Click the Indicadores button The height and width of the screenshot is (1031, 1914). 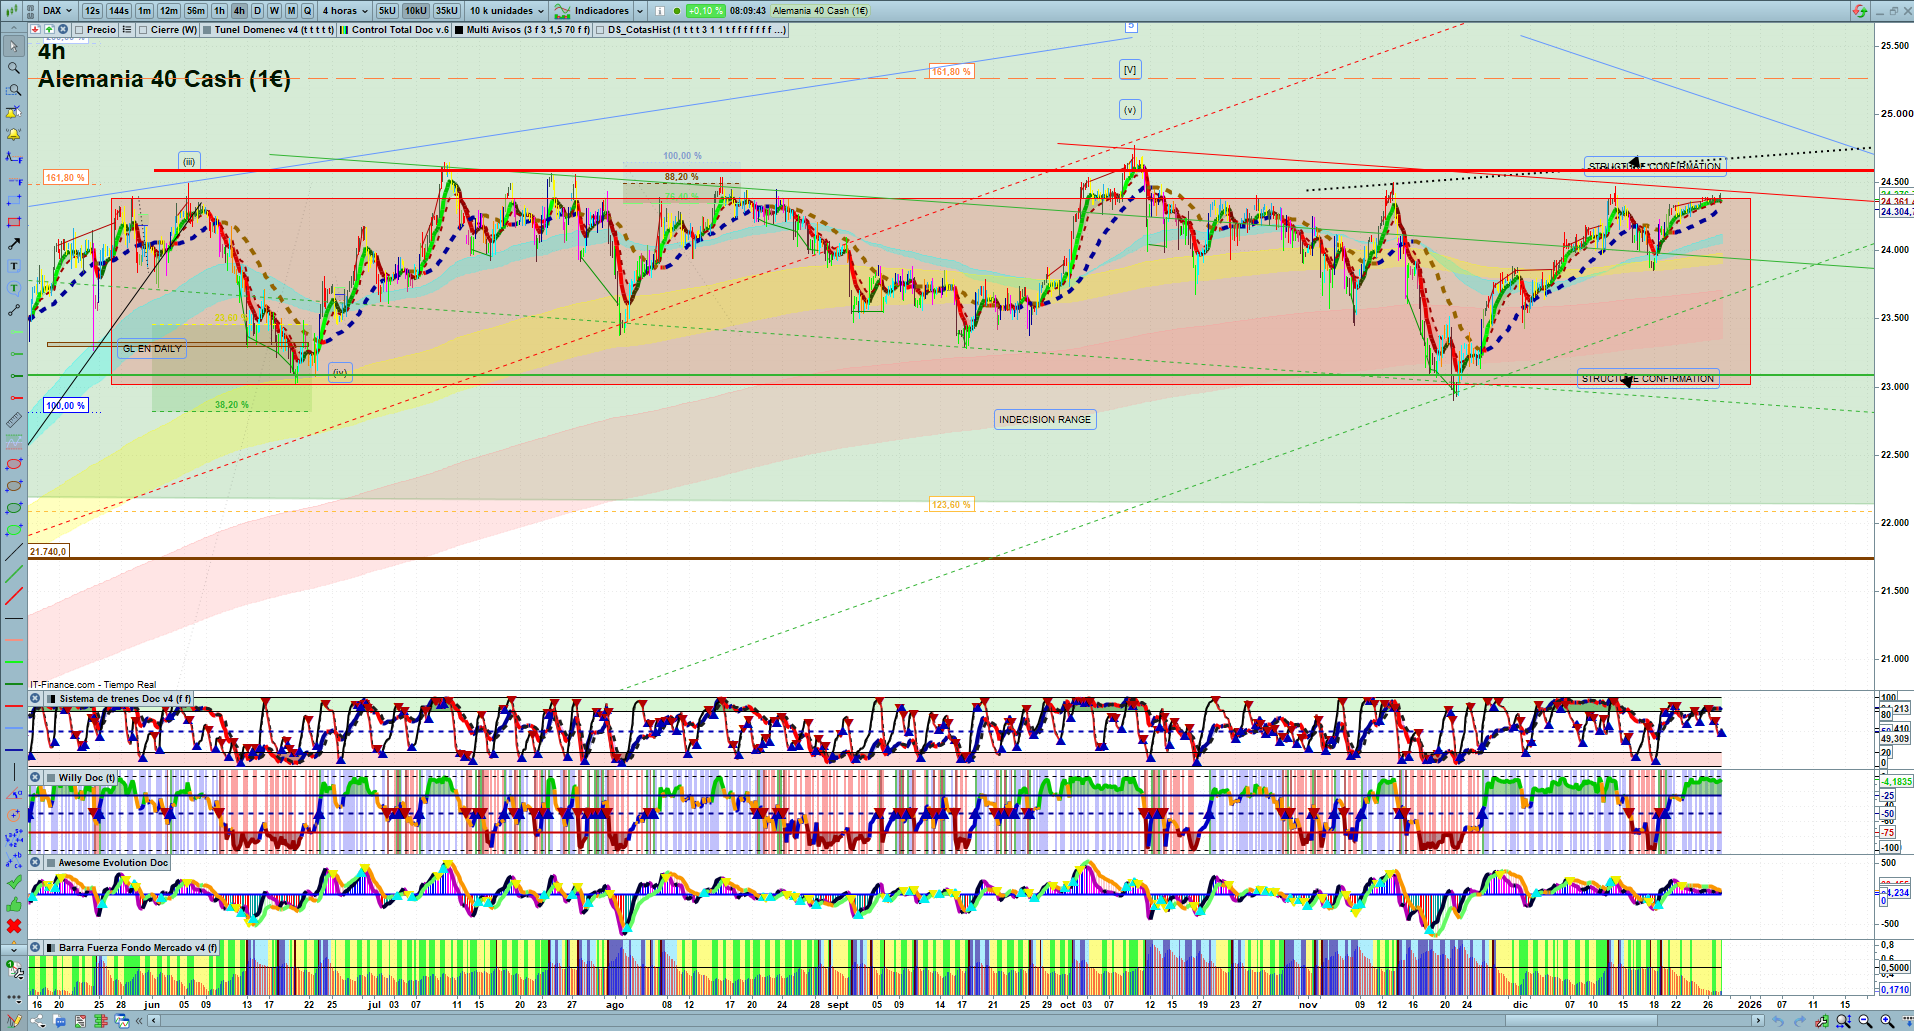click(x=600, y=11)
